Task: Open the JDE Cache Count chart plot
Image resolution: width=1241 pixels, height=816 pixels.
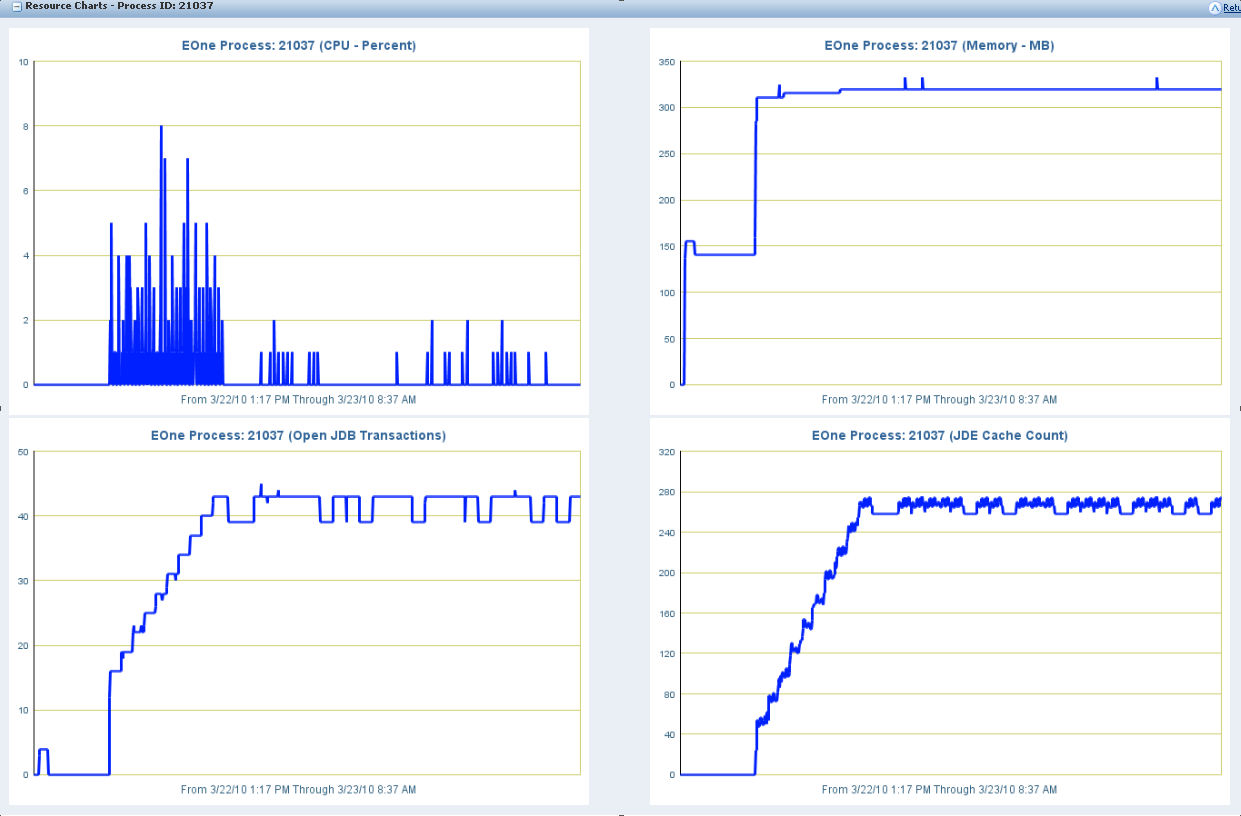Action: [951, 613]
